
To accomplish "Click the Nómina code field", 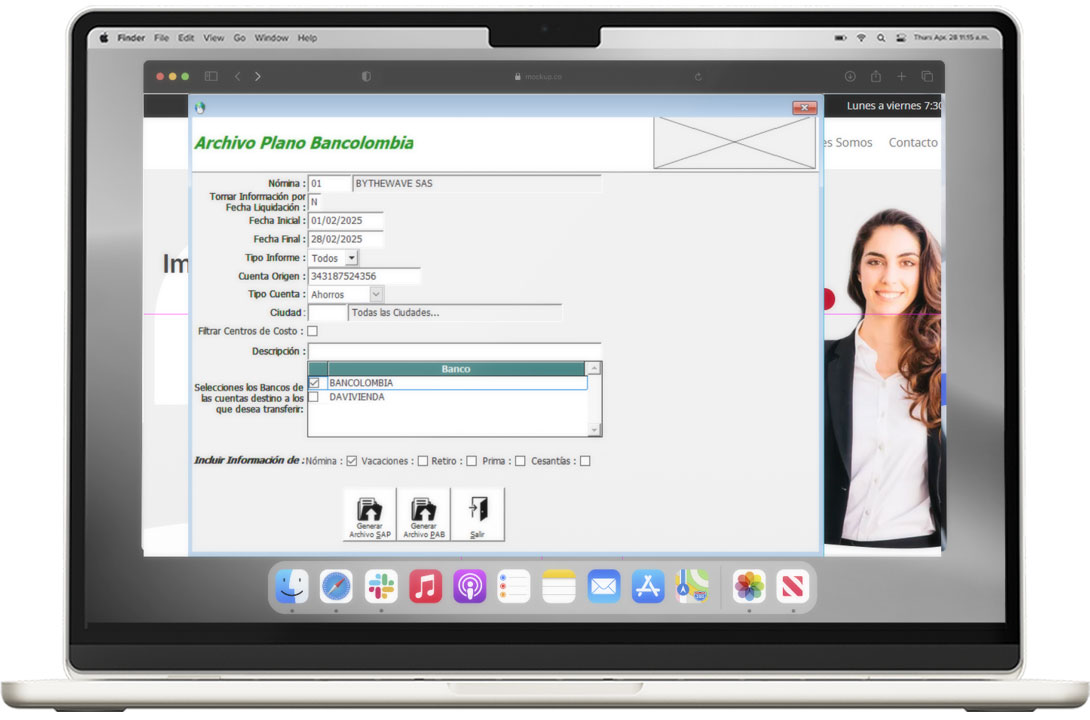I will pos(330,183).
